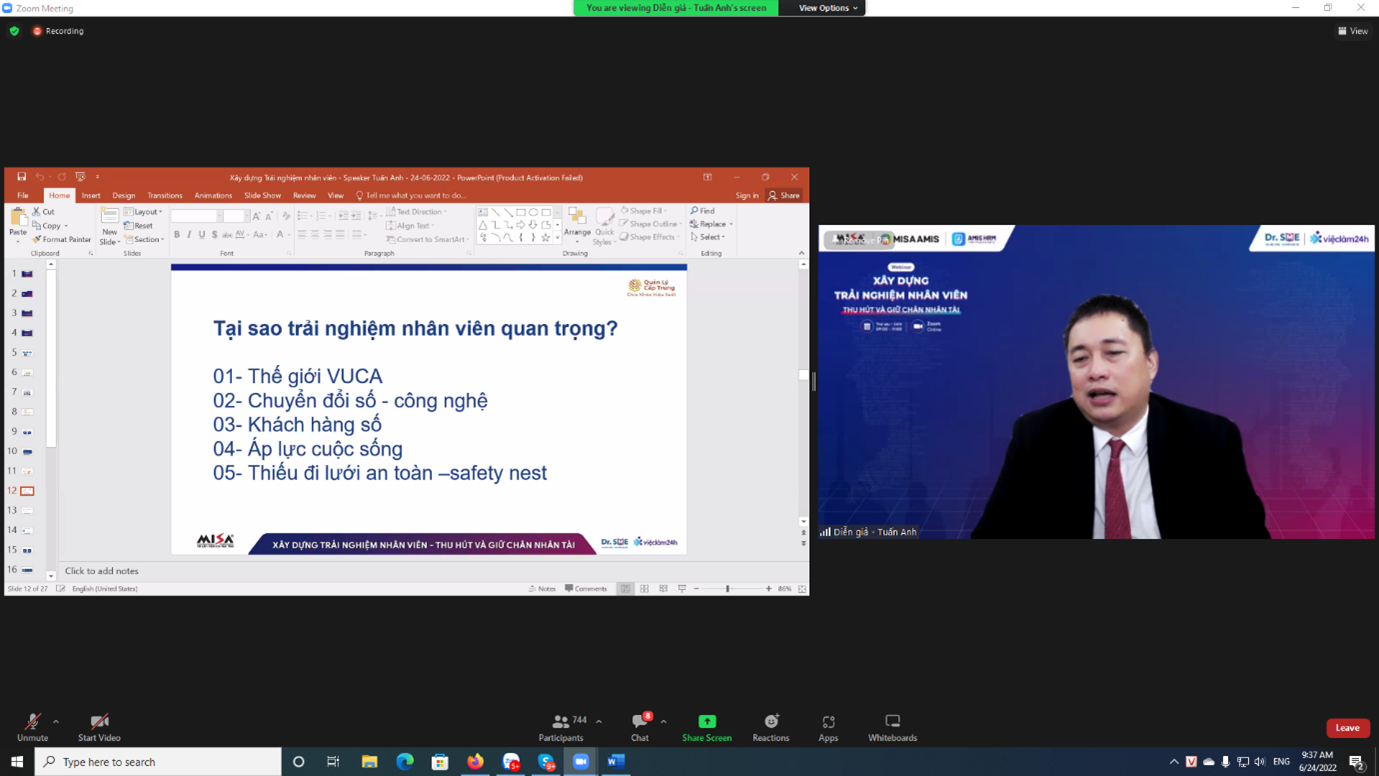Leave the meeting with the red Leave button

tap(1347, 728)
